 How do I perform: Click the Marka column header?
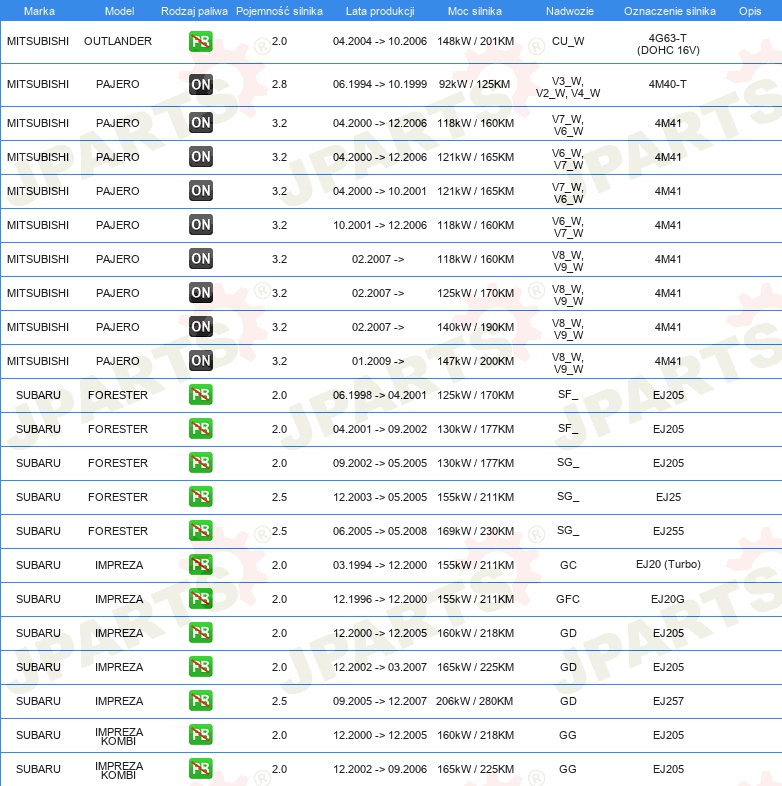point(39,11)
